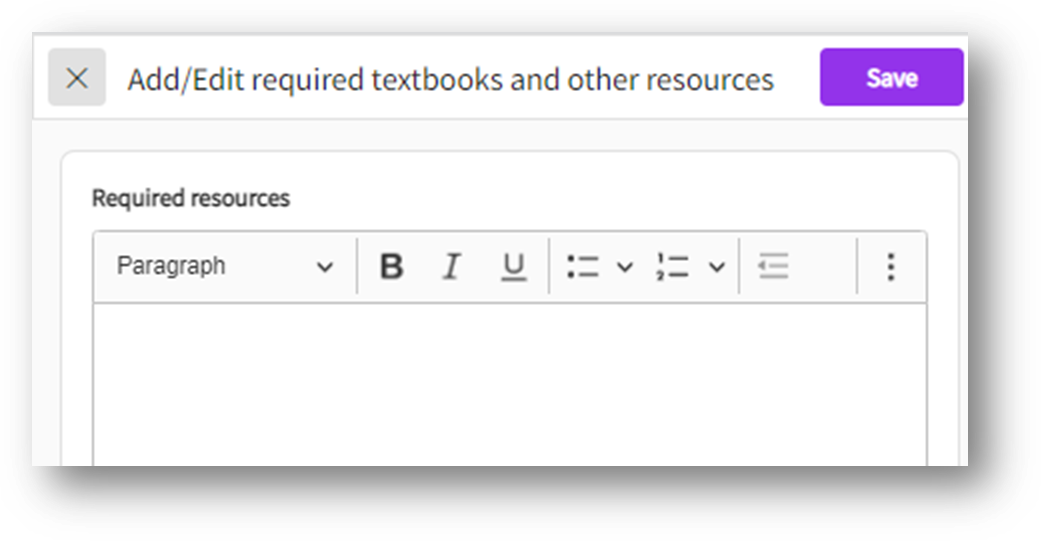Screen dimensions: 1041x541
Task: Apply italic formatting
Action: pyautogui.click(x=451, y=267)
